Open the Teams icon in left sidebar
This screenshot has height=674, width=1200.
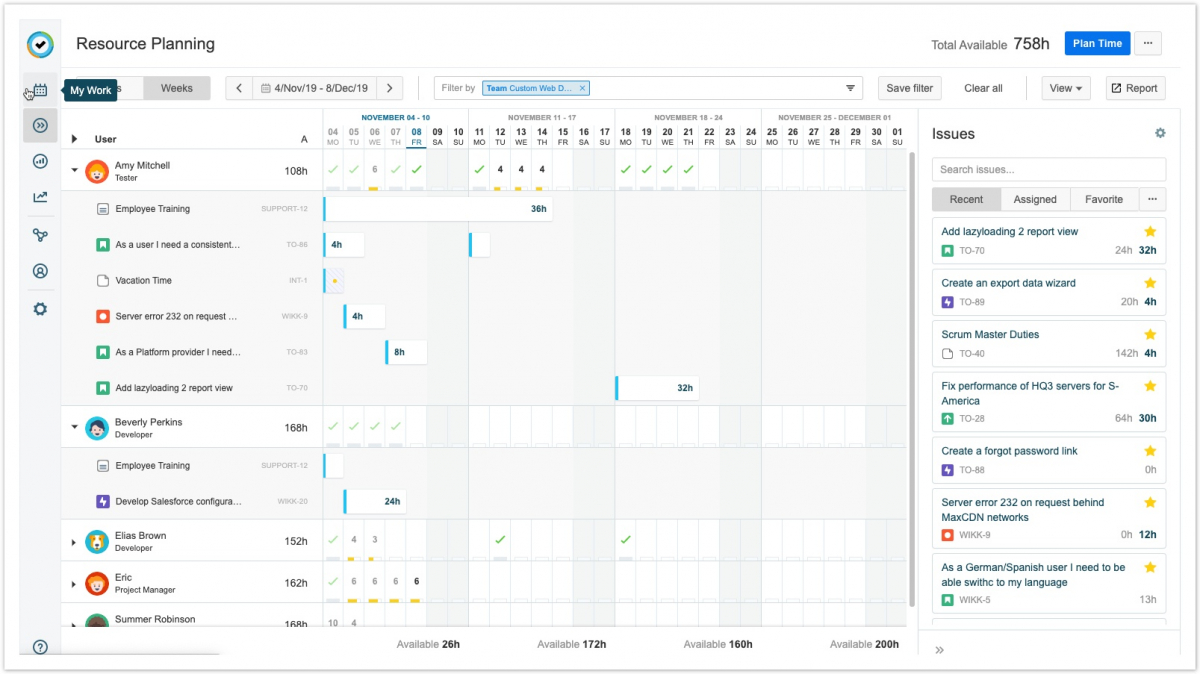point(40,235)
